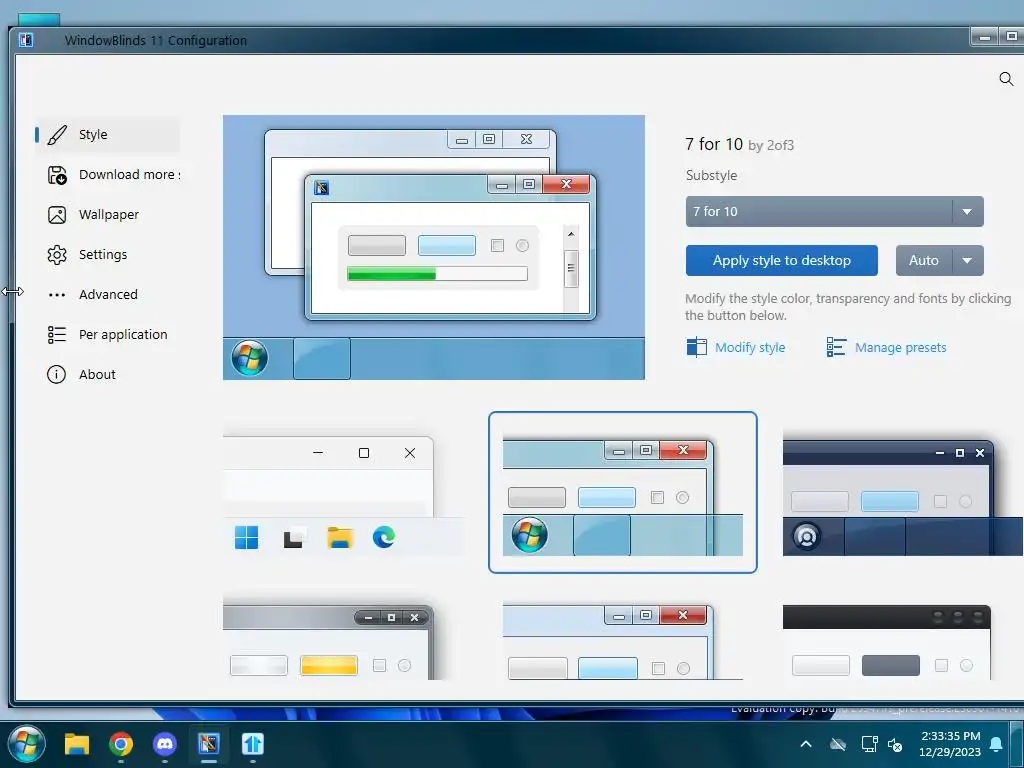Open the About section
Viewport: 1024px width, 768px height.
(108, 374)
